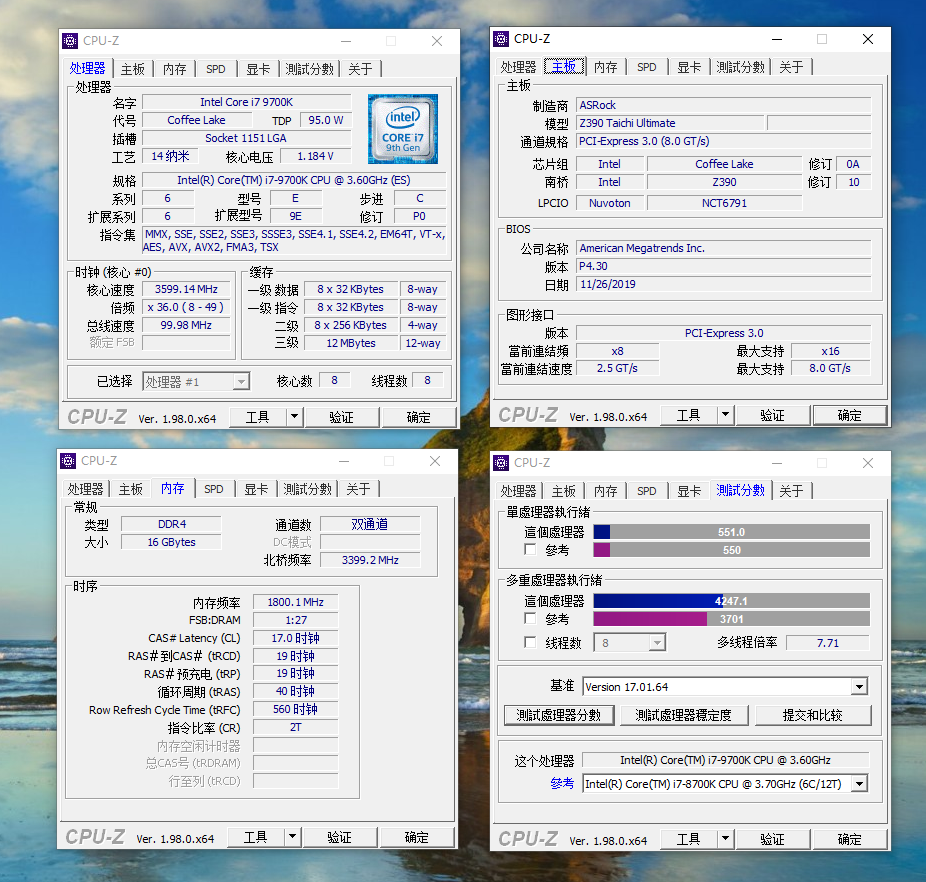Click 确定 button in mainboard window

click(x=849, y=415)
